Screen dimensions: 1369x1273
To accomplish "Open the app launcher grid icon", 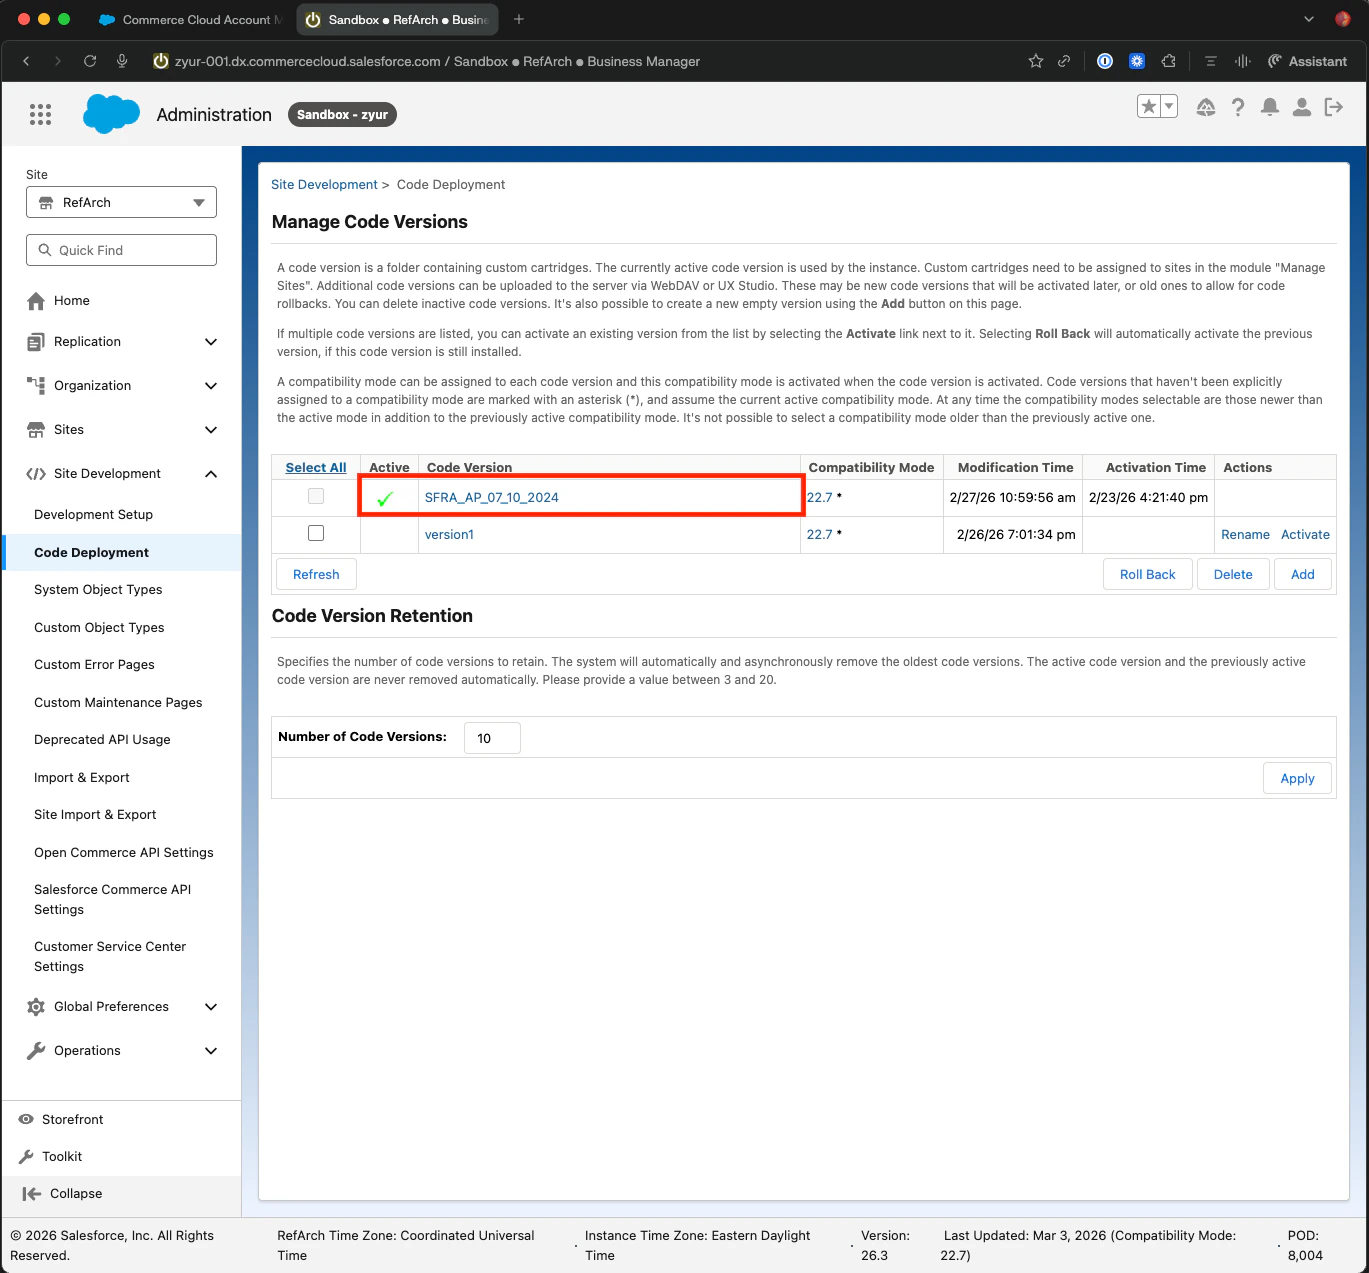I will coord(40,115).
